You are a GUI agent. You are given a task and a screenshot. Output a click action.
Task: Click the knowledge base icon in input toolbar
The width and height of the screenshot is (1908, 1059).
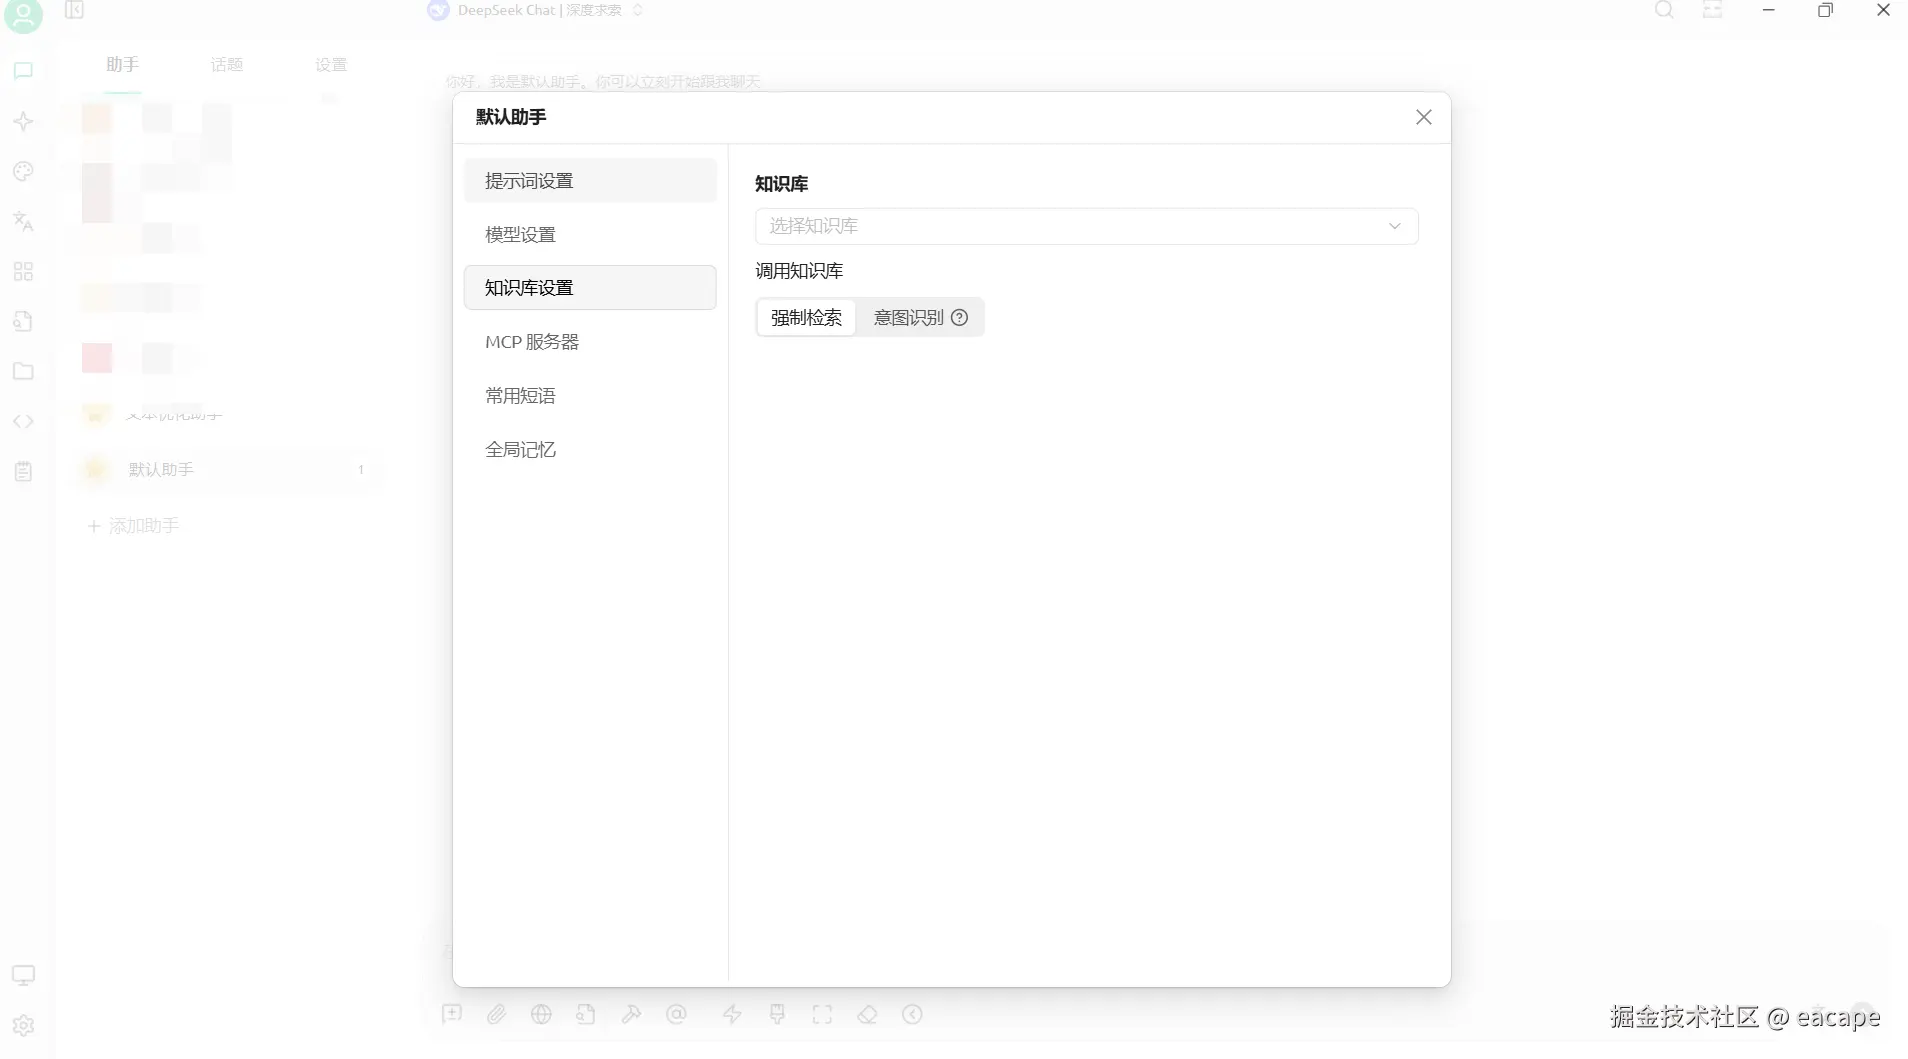tap(586, 1014)
